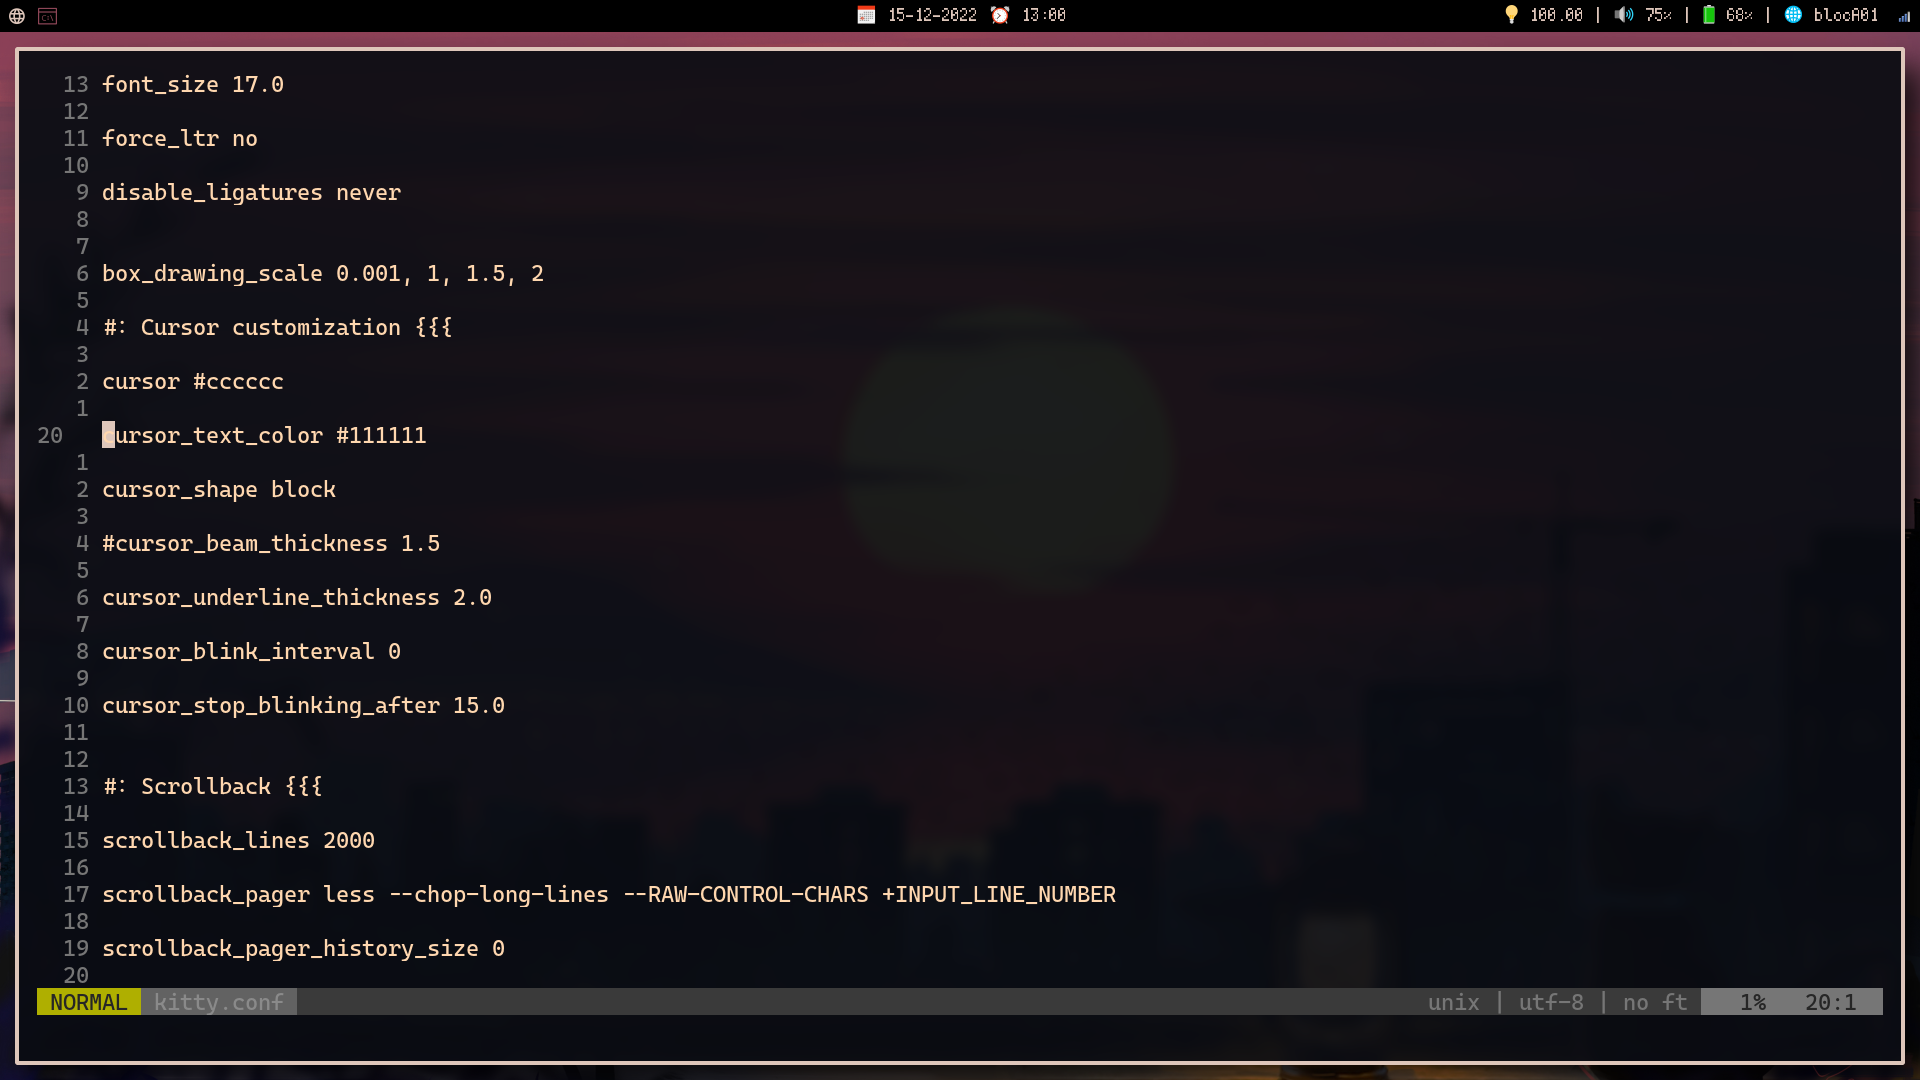The image size is (1920, 1080).
Task: Click the 1% scroll progress indicator
Action: click(1753, 1001)
